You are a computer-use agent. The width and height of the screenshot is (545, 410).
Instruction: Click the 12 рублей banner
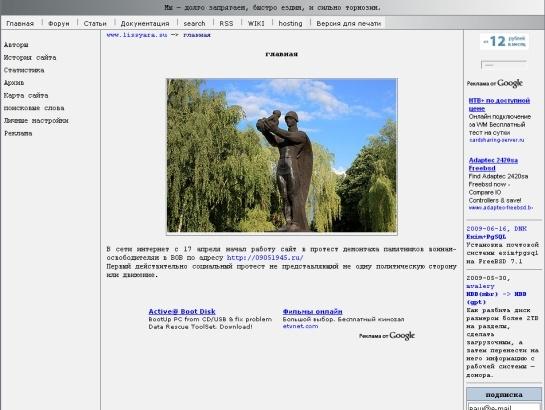(504, 41)
